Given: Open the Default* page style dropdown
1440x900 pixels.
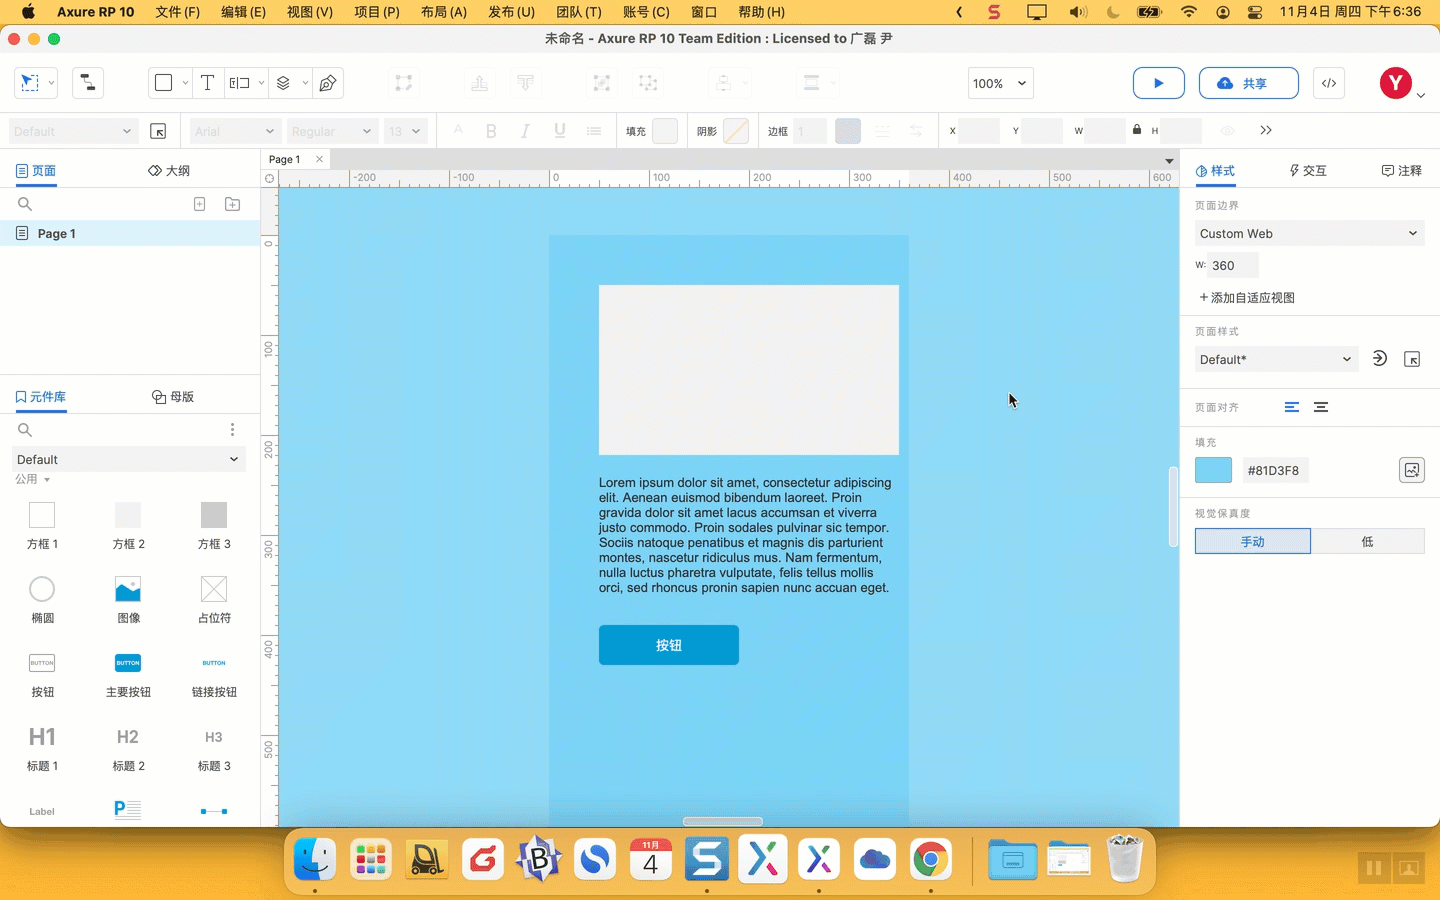Looking at the screenshot, I should (x=1277, y=359).
